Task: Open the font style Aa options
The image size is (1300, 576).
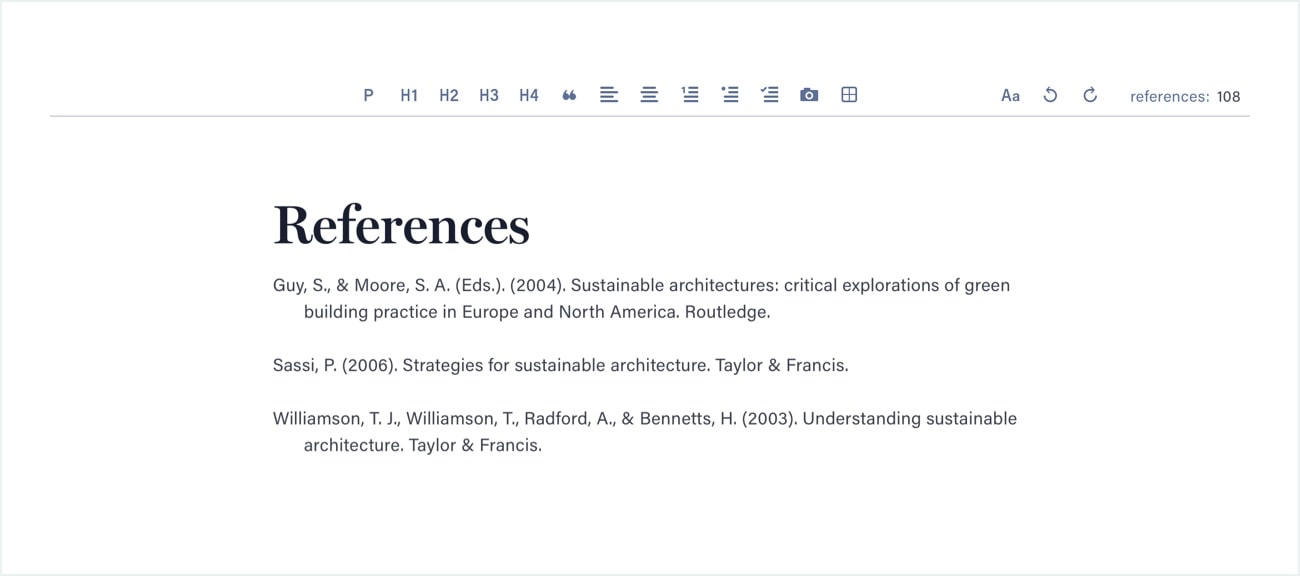Action: [1010, 94]
